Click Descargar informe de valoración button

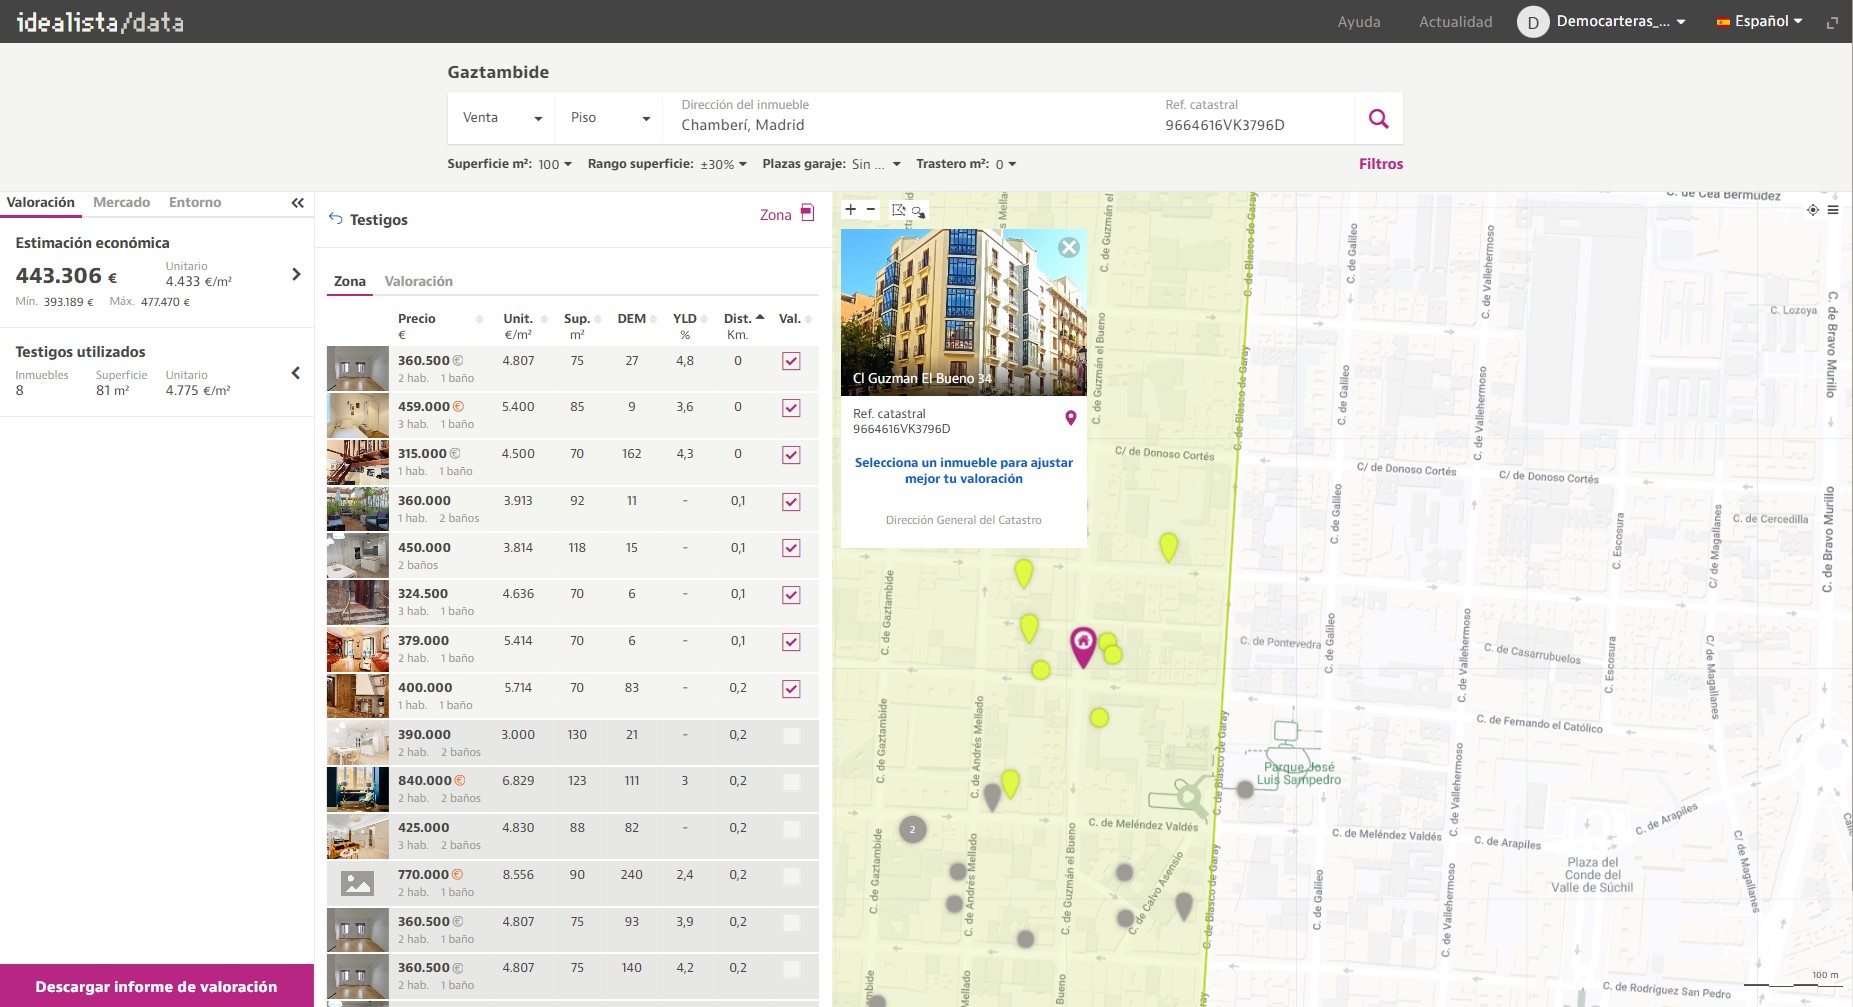(156, 986)
